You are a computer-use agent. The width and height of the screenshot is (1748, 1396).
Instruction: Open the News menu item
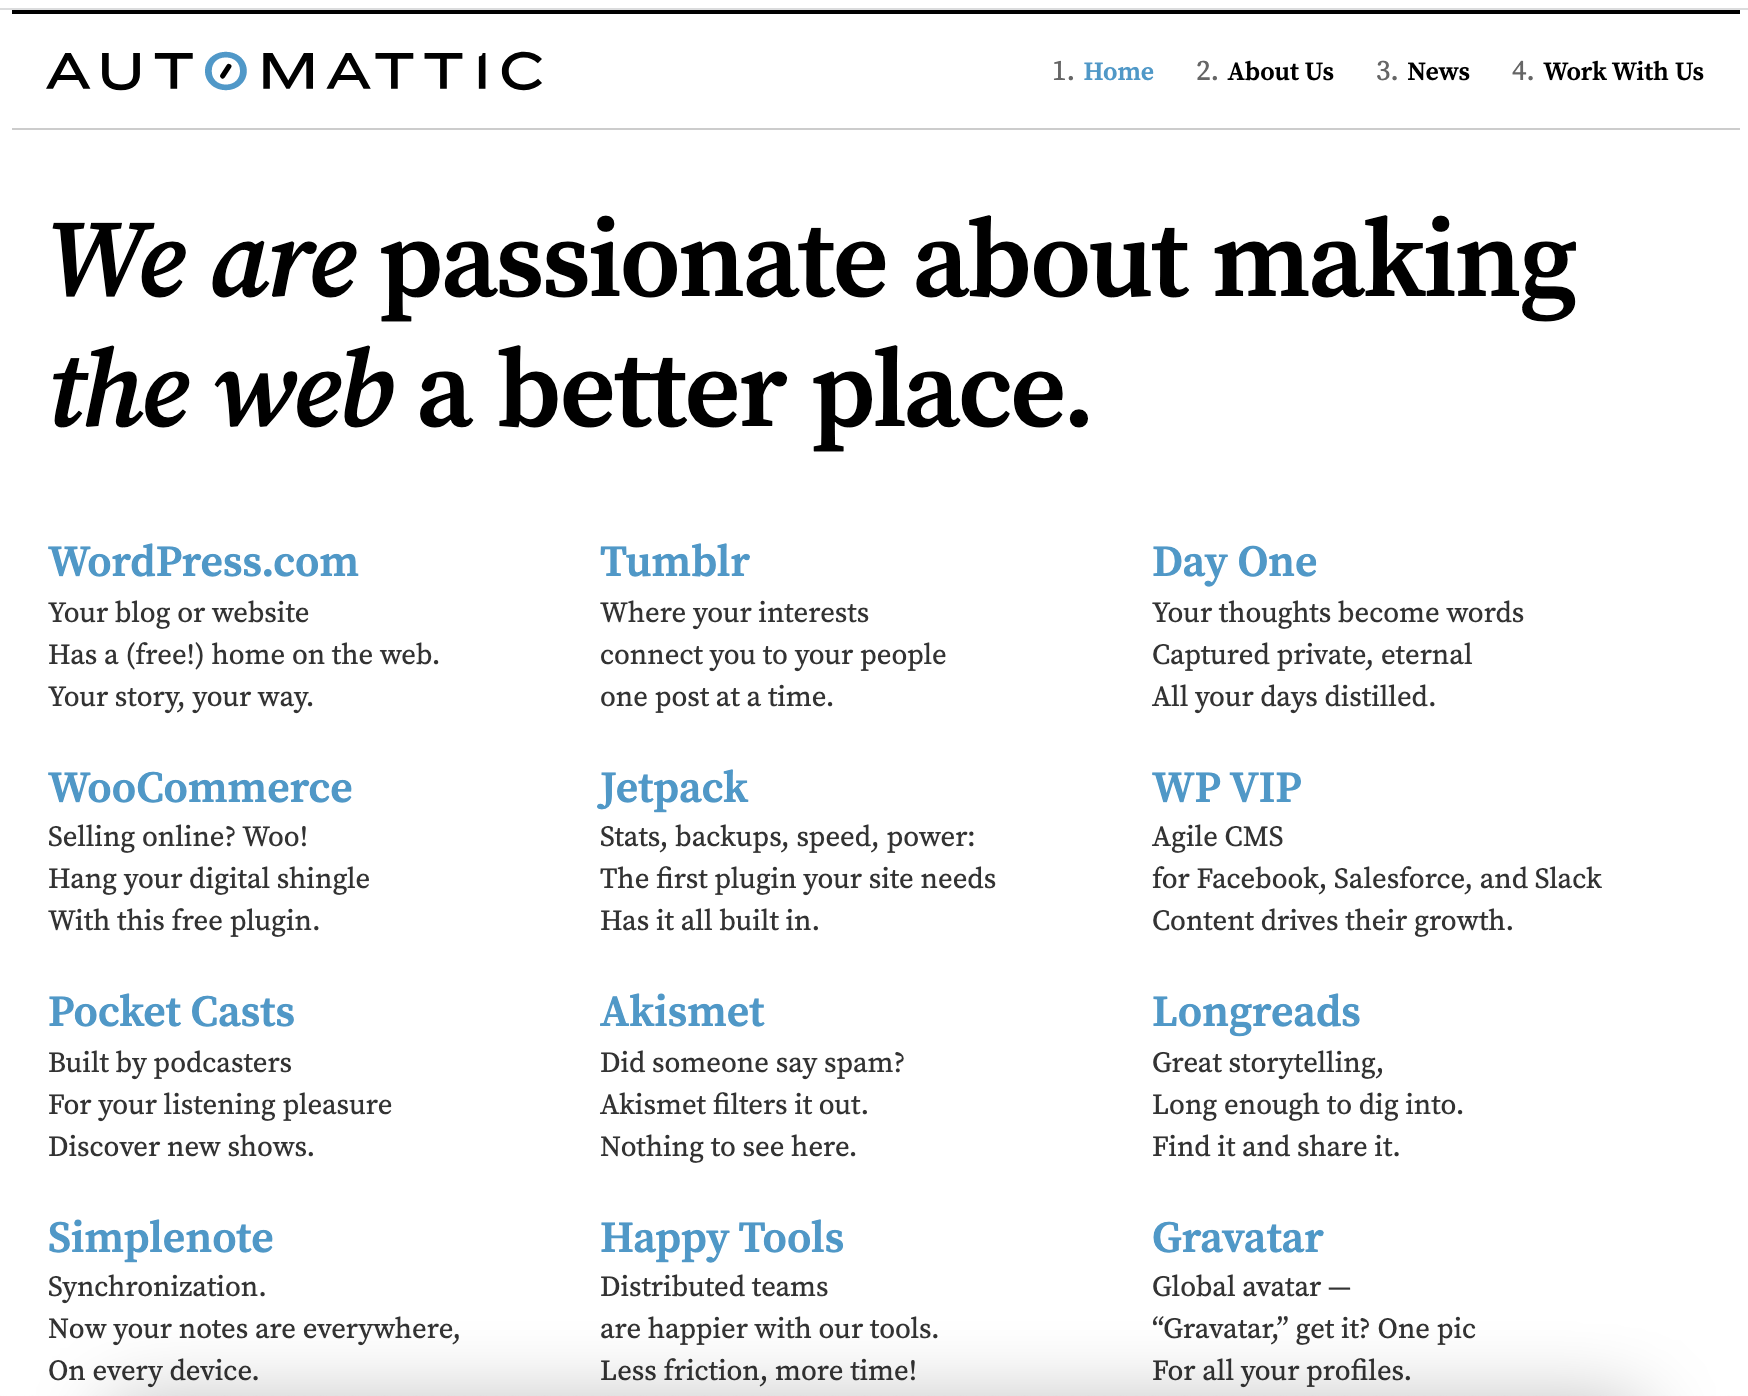[x=1438, y=72]
